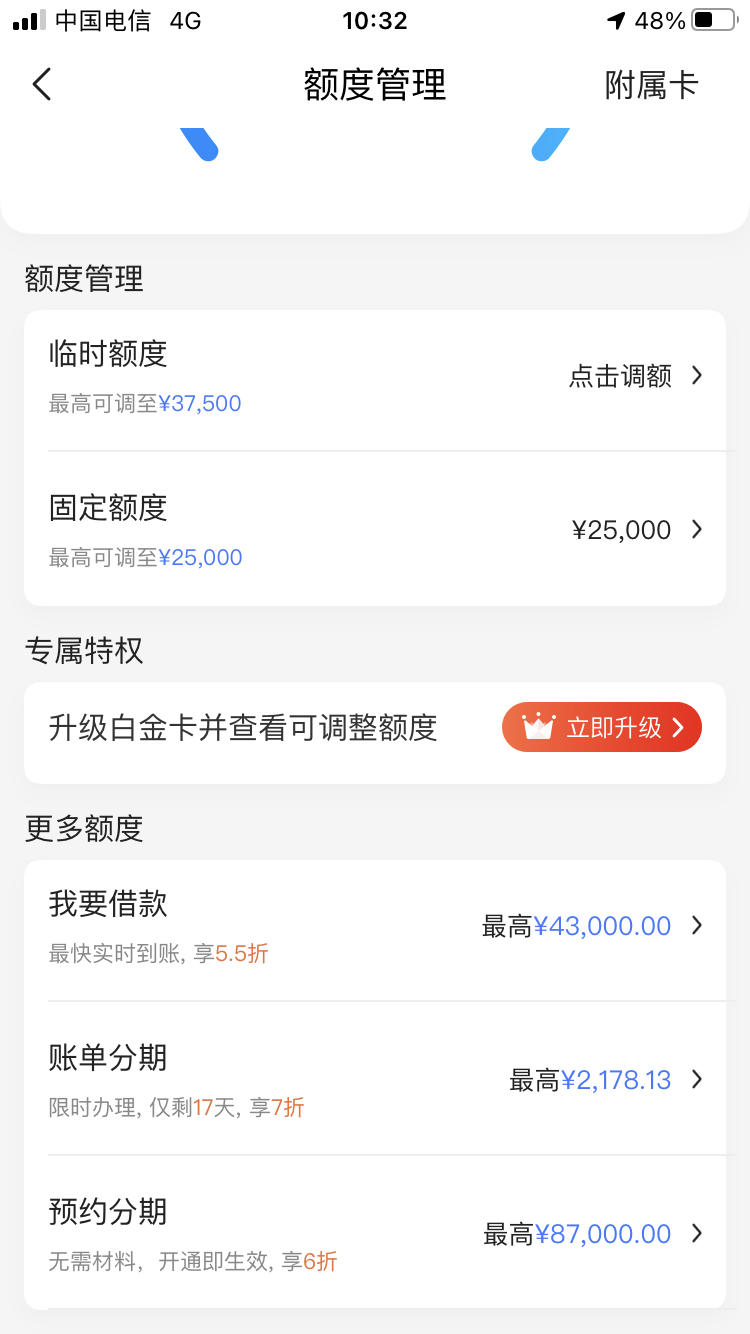Tap the battery icon in status bar
The image size is (750, 1334).
714,20
